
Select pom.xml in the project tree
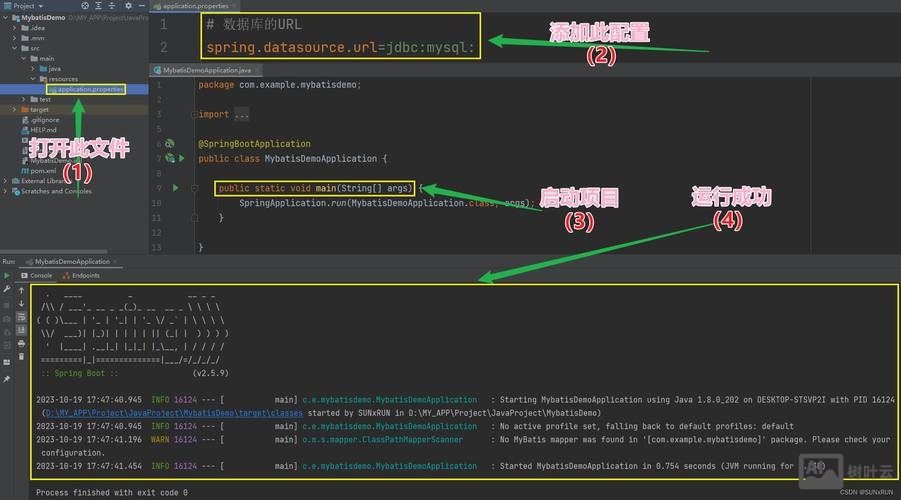pos(44,171)
